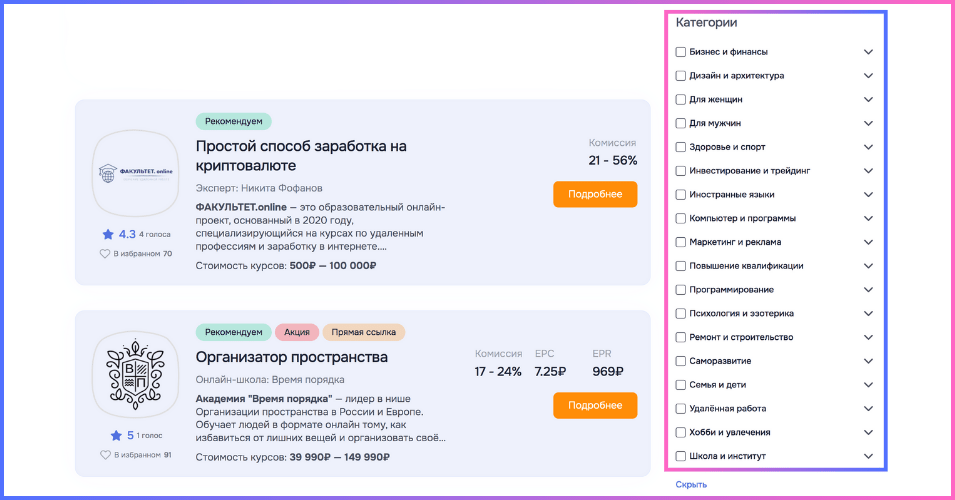Image resolution: width=955 pixels, height=500 pixels.
Task: Click "Эксперт: Никита Фофанов" text
Action: coord(259,188)
